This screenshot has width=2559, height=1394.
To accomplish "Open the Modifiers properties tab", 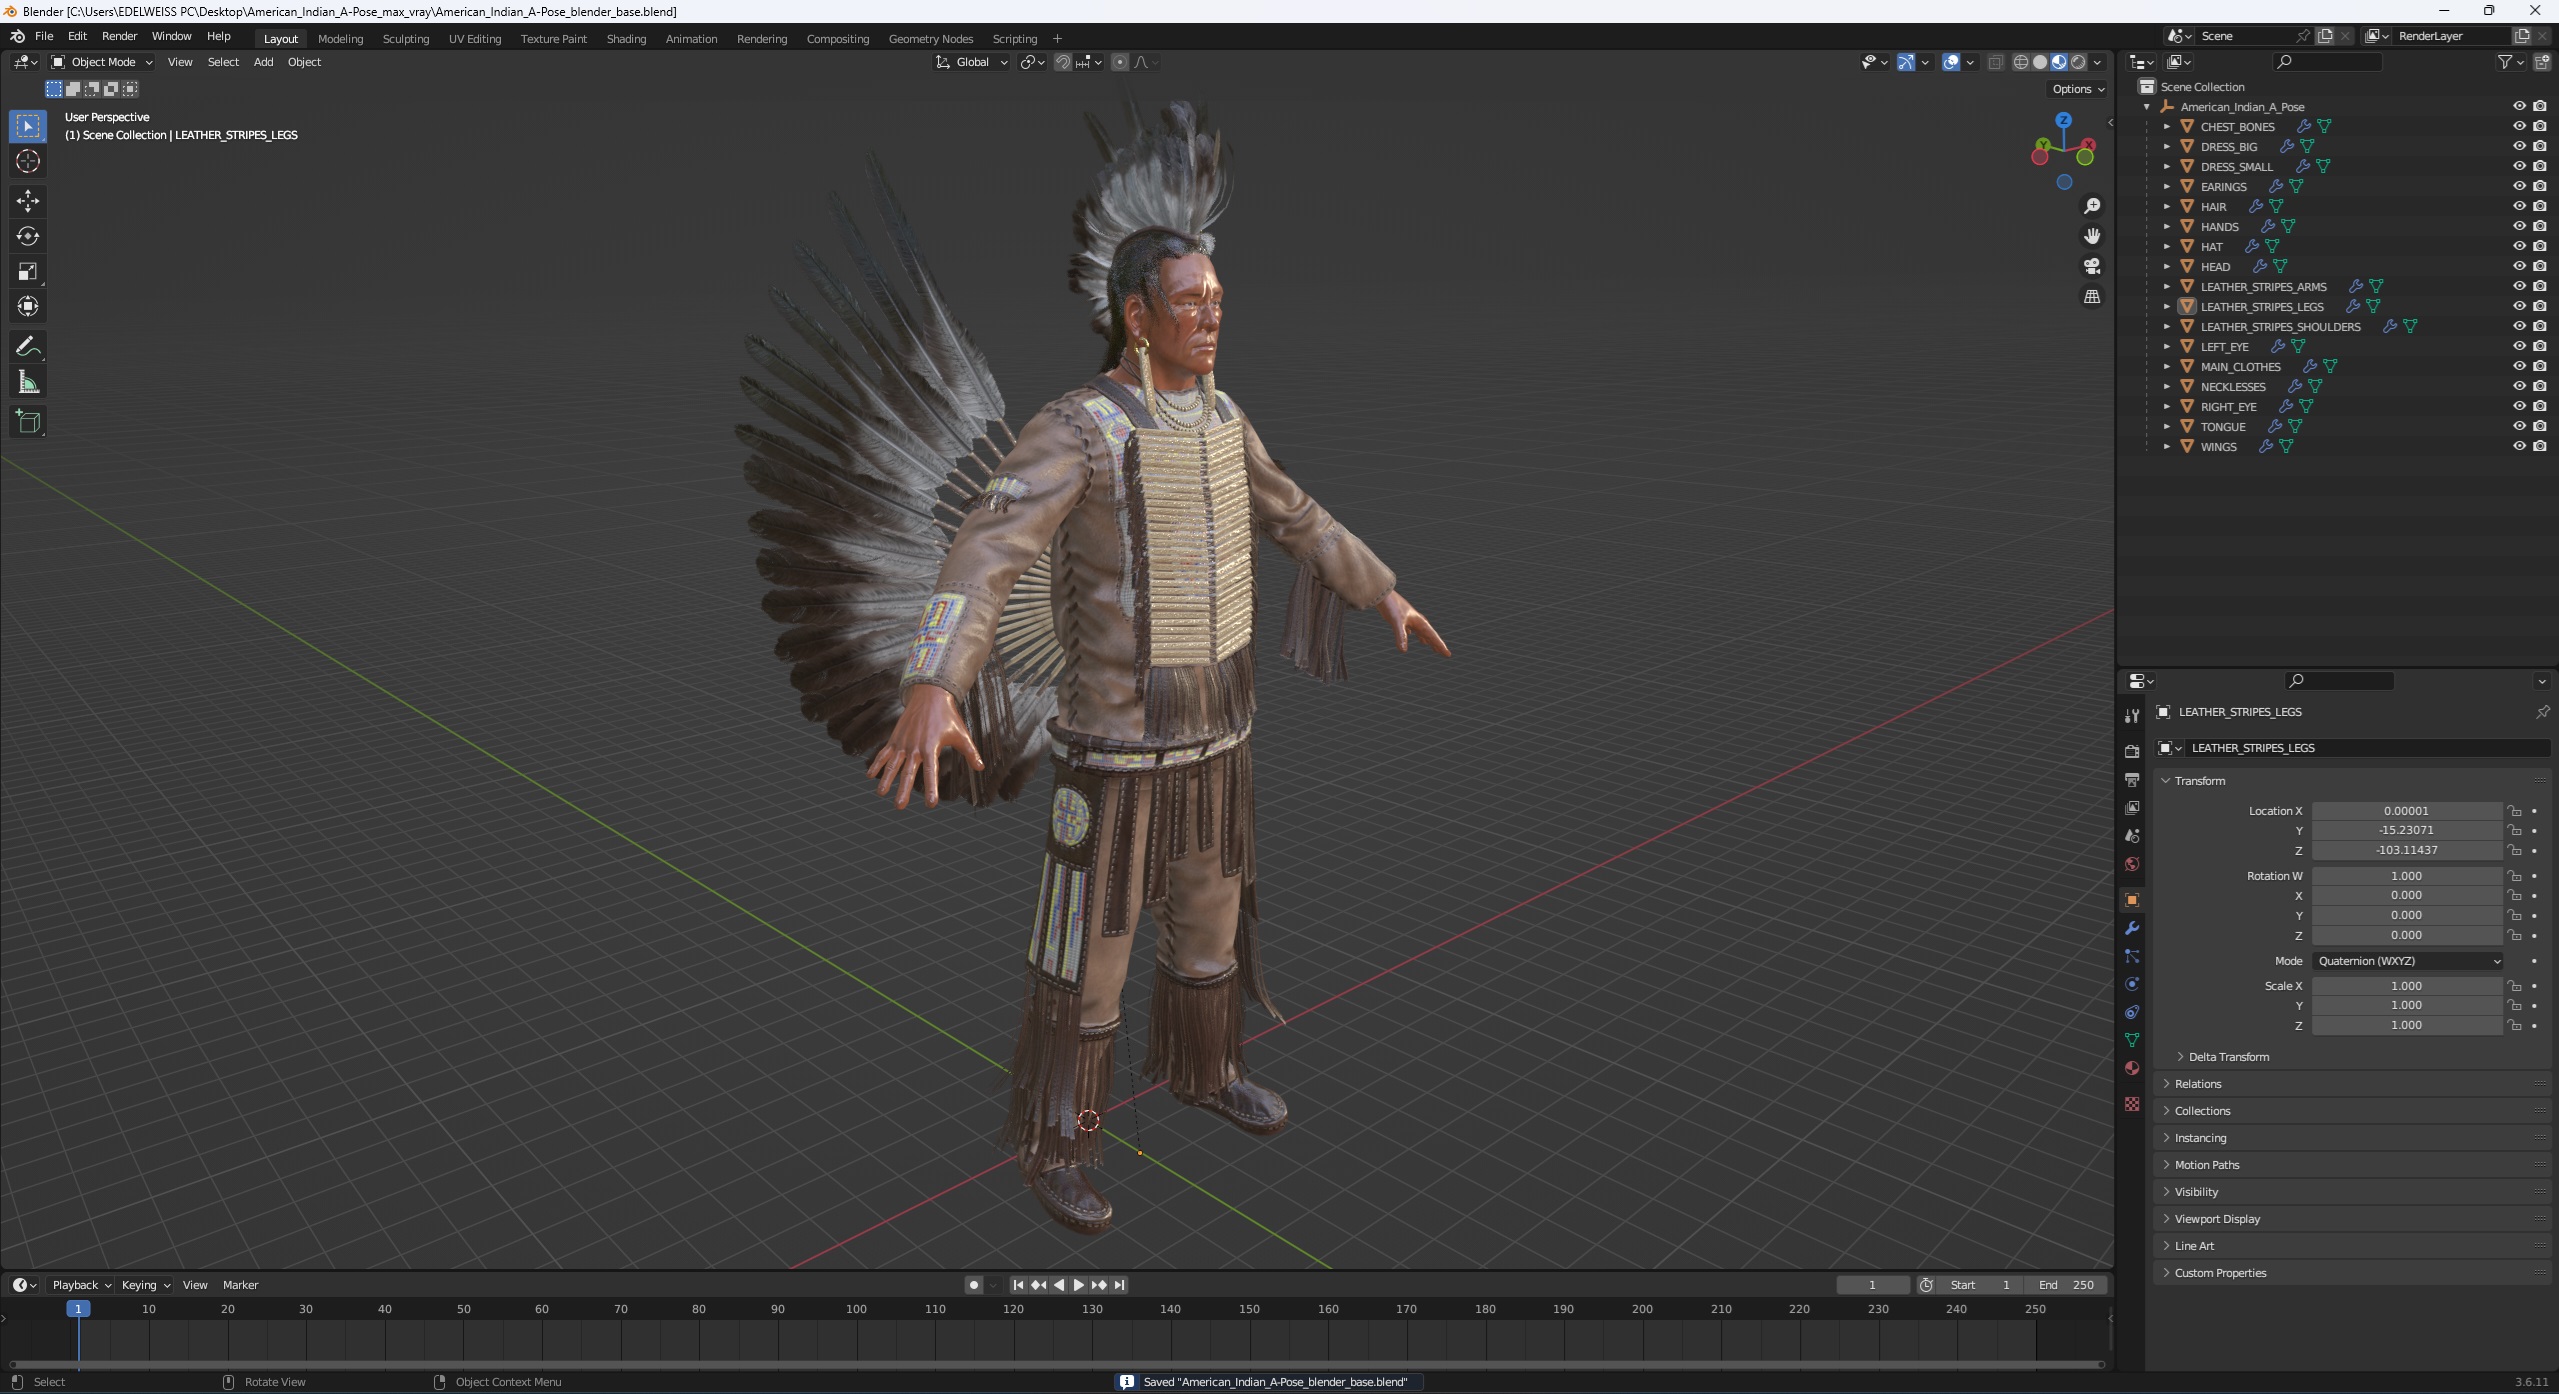I will point(2131,928).
